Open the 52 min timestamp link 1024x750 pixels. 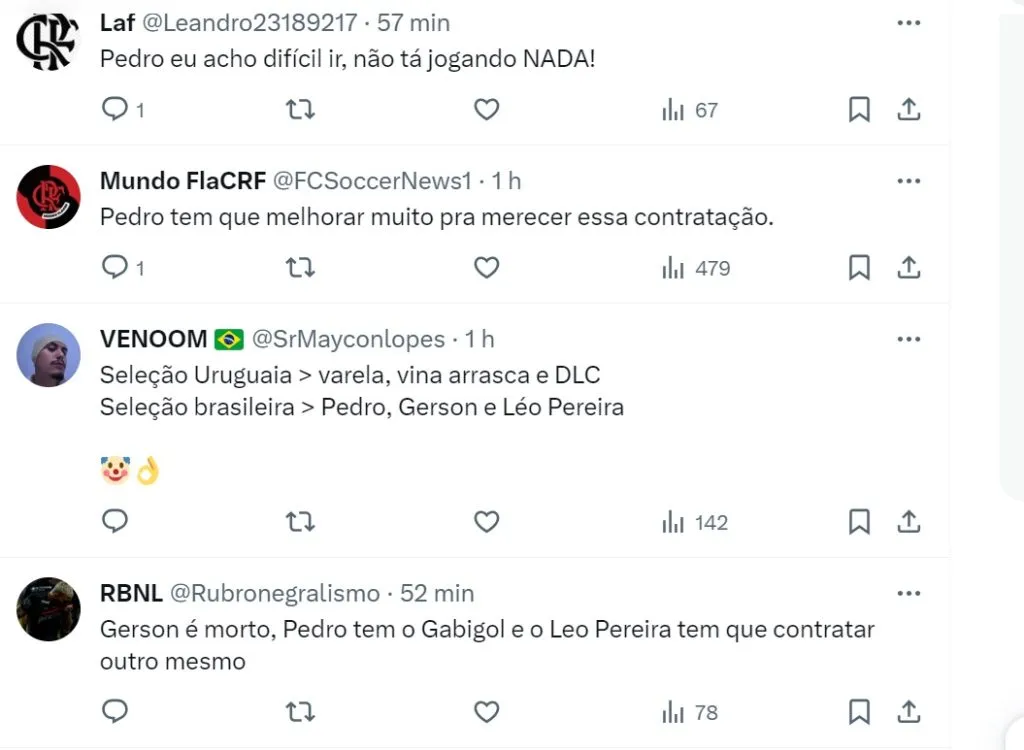437,593
